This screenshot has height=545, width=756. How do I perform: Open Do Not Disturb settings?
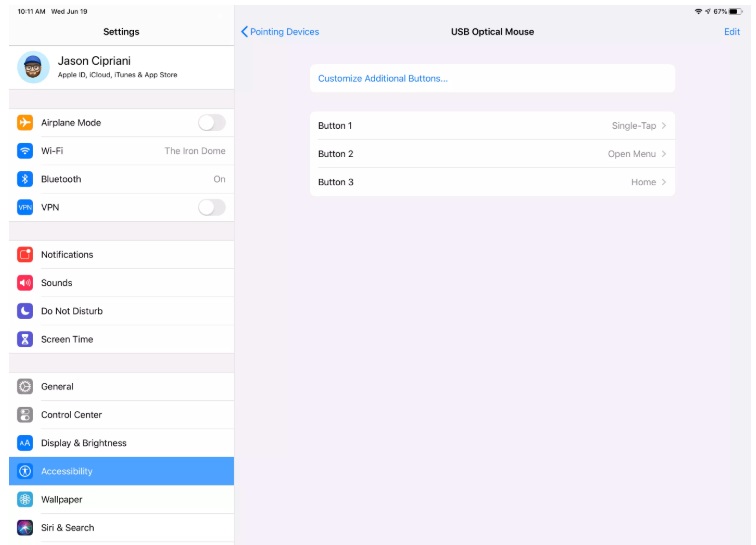[122, 311]
